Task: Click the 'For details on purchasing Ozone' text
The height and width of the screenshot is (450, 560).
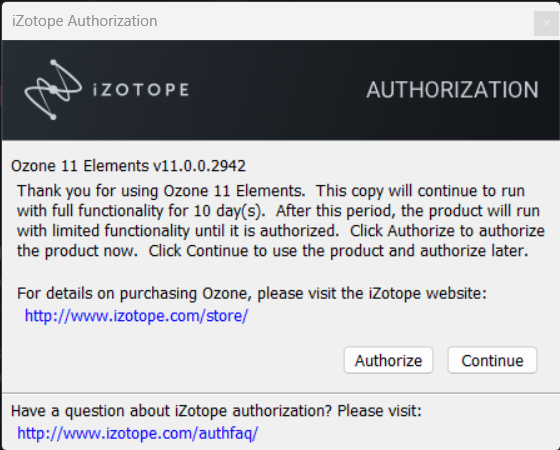Action: pos(252,294)
